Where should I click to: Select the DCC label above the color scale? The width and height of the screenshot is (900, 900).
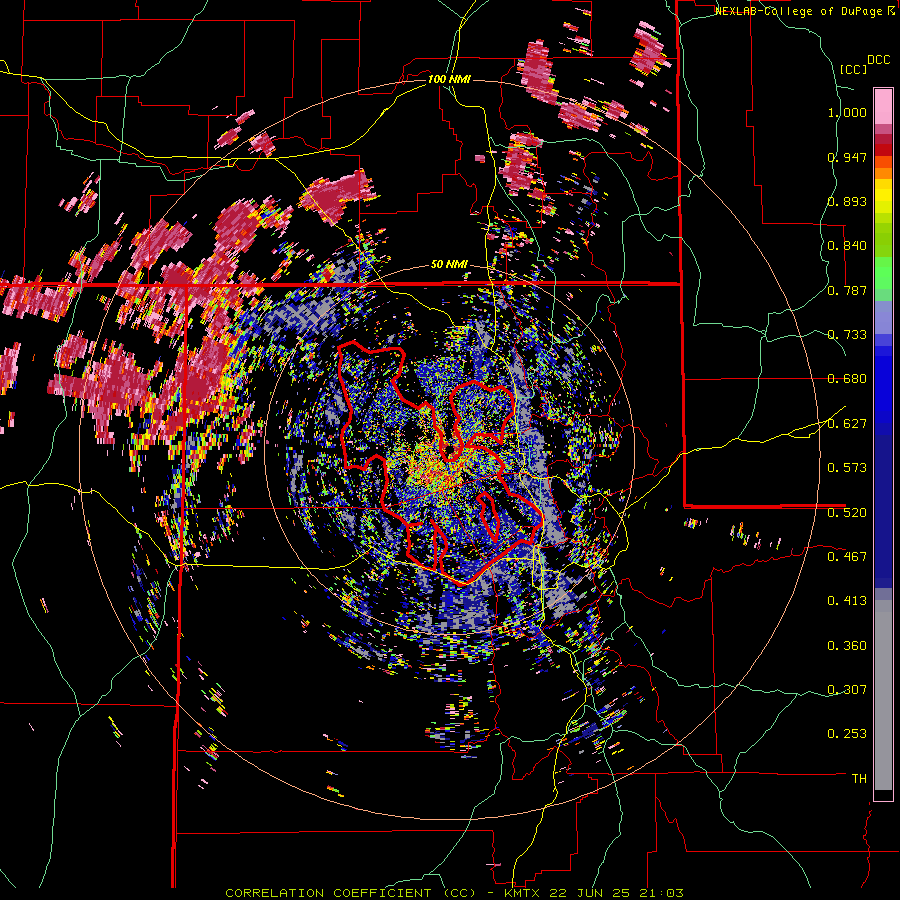(878, 60)
